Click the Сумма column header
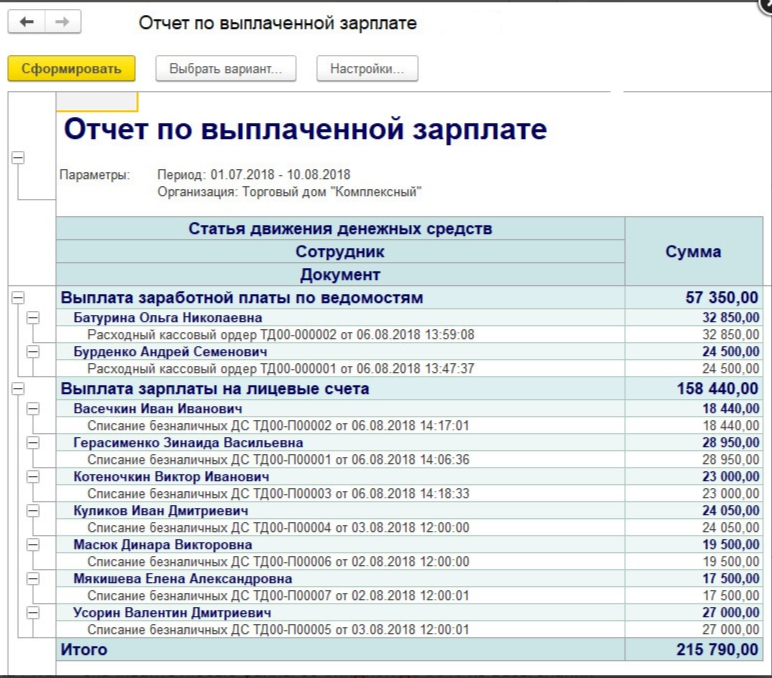Viewport: 772px width, 678px height. pyautogui.click(x=692, y=252)
